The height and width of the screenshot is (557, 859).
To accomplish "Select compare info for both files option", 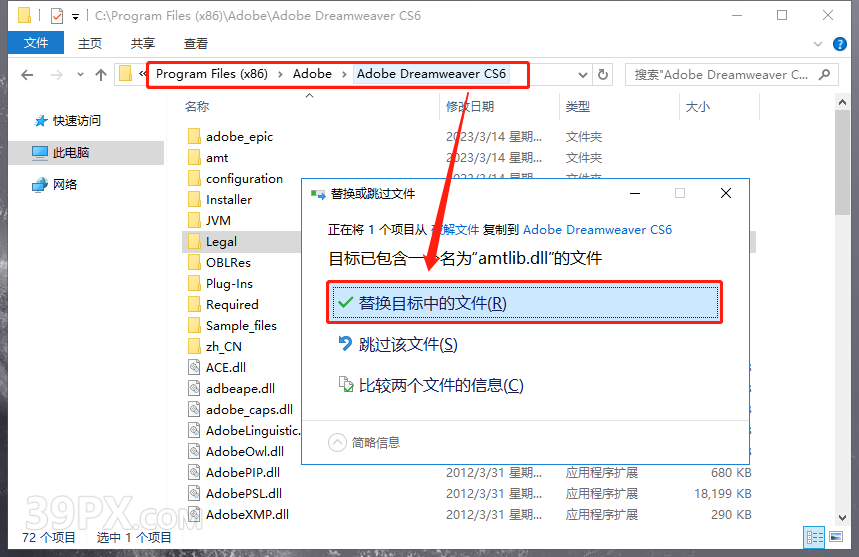I will pyautogui.click(x=431, y=386).
